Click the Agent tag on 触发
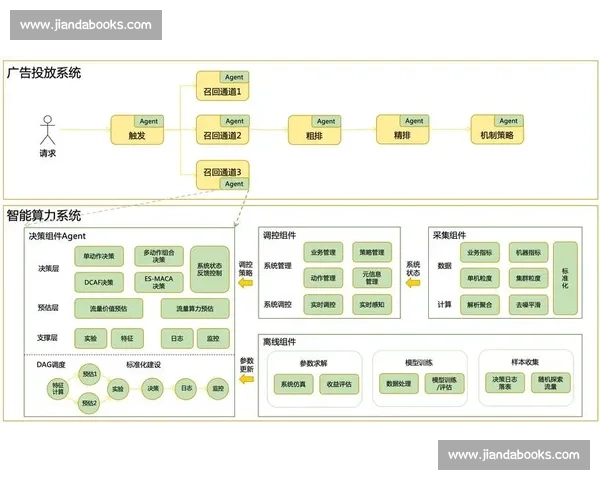Viewport: 600px width, 480px height. (148, 121)
